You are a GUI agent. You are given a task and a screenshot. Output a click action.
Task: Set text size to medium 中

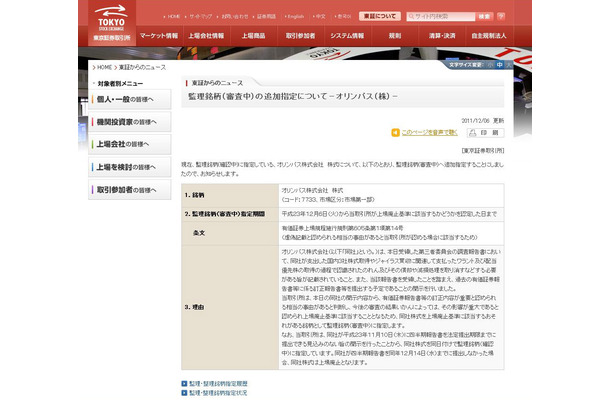[500, 65]
